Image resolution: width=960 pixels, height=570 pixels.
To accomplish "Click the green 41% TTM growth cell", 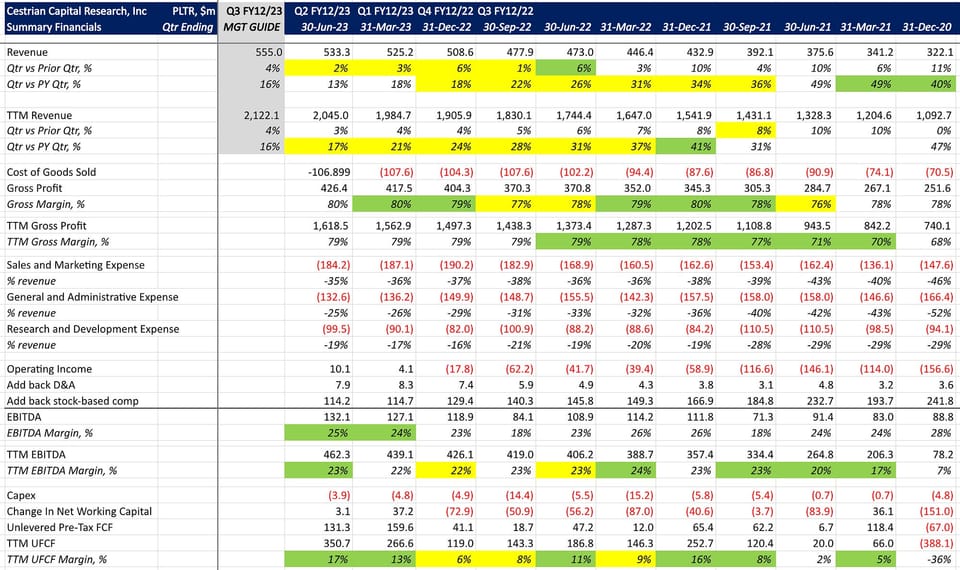I will [x=685, y=146].
